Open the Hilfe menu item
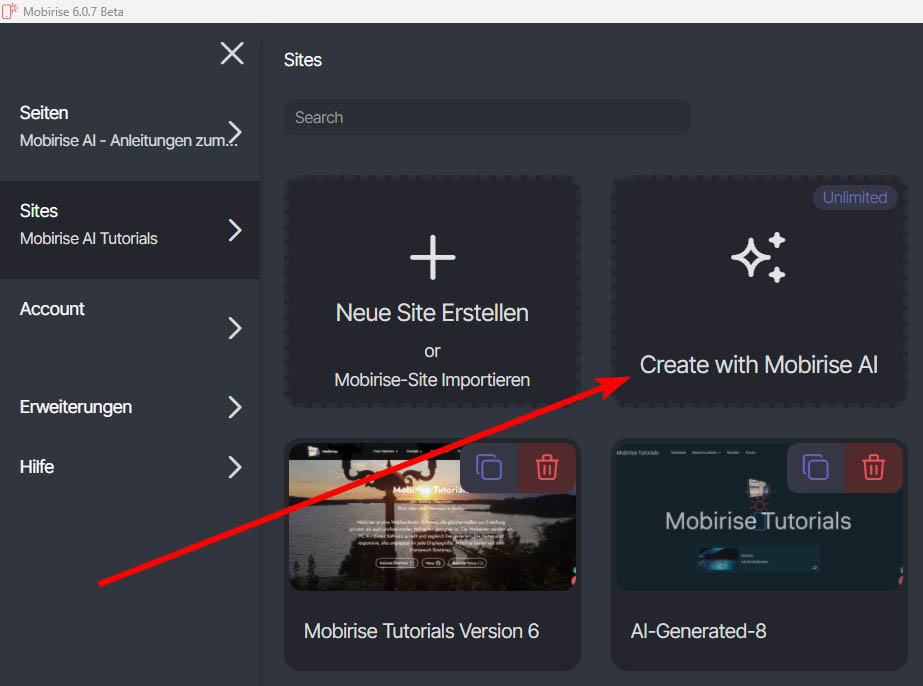The height and width of the screenshot is (686, 923). click(37, 467)
